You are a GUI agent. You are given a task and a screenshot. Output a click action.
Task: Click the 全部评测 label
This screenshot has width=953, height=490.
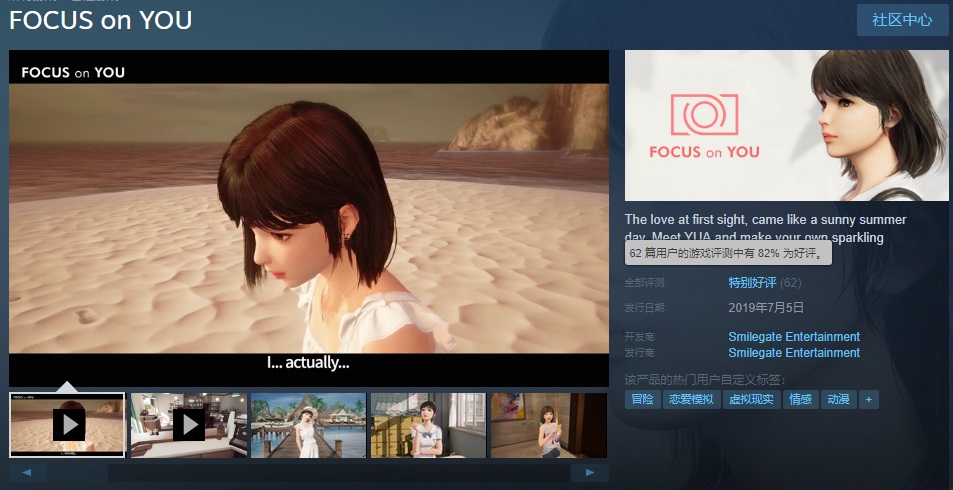pos(646,283)
